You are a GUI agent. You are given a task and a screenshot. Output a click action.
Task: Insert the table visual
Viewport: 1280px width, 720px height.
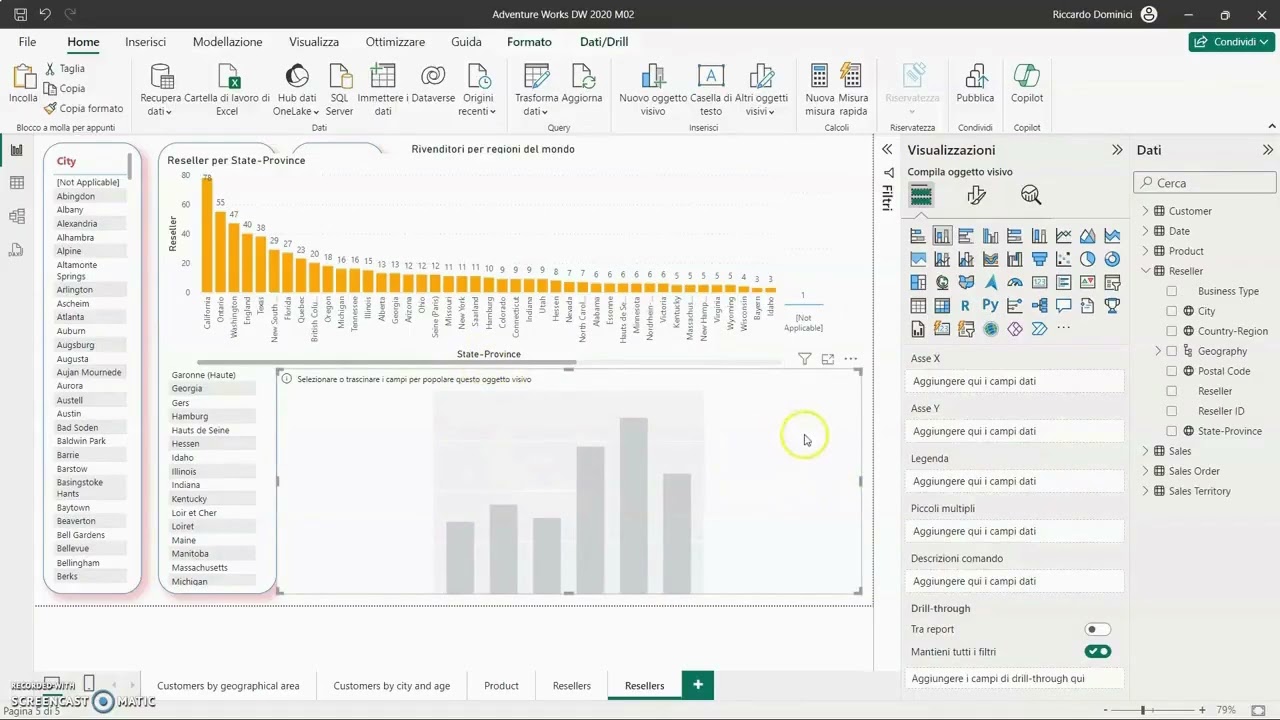(918, 305)
